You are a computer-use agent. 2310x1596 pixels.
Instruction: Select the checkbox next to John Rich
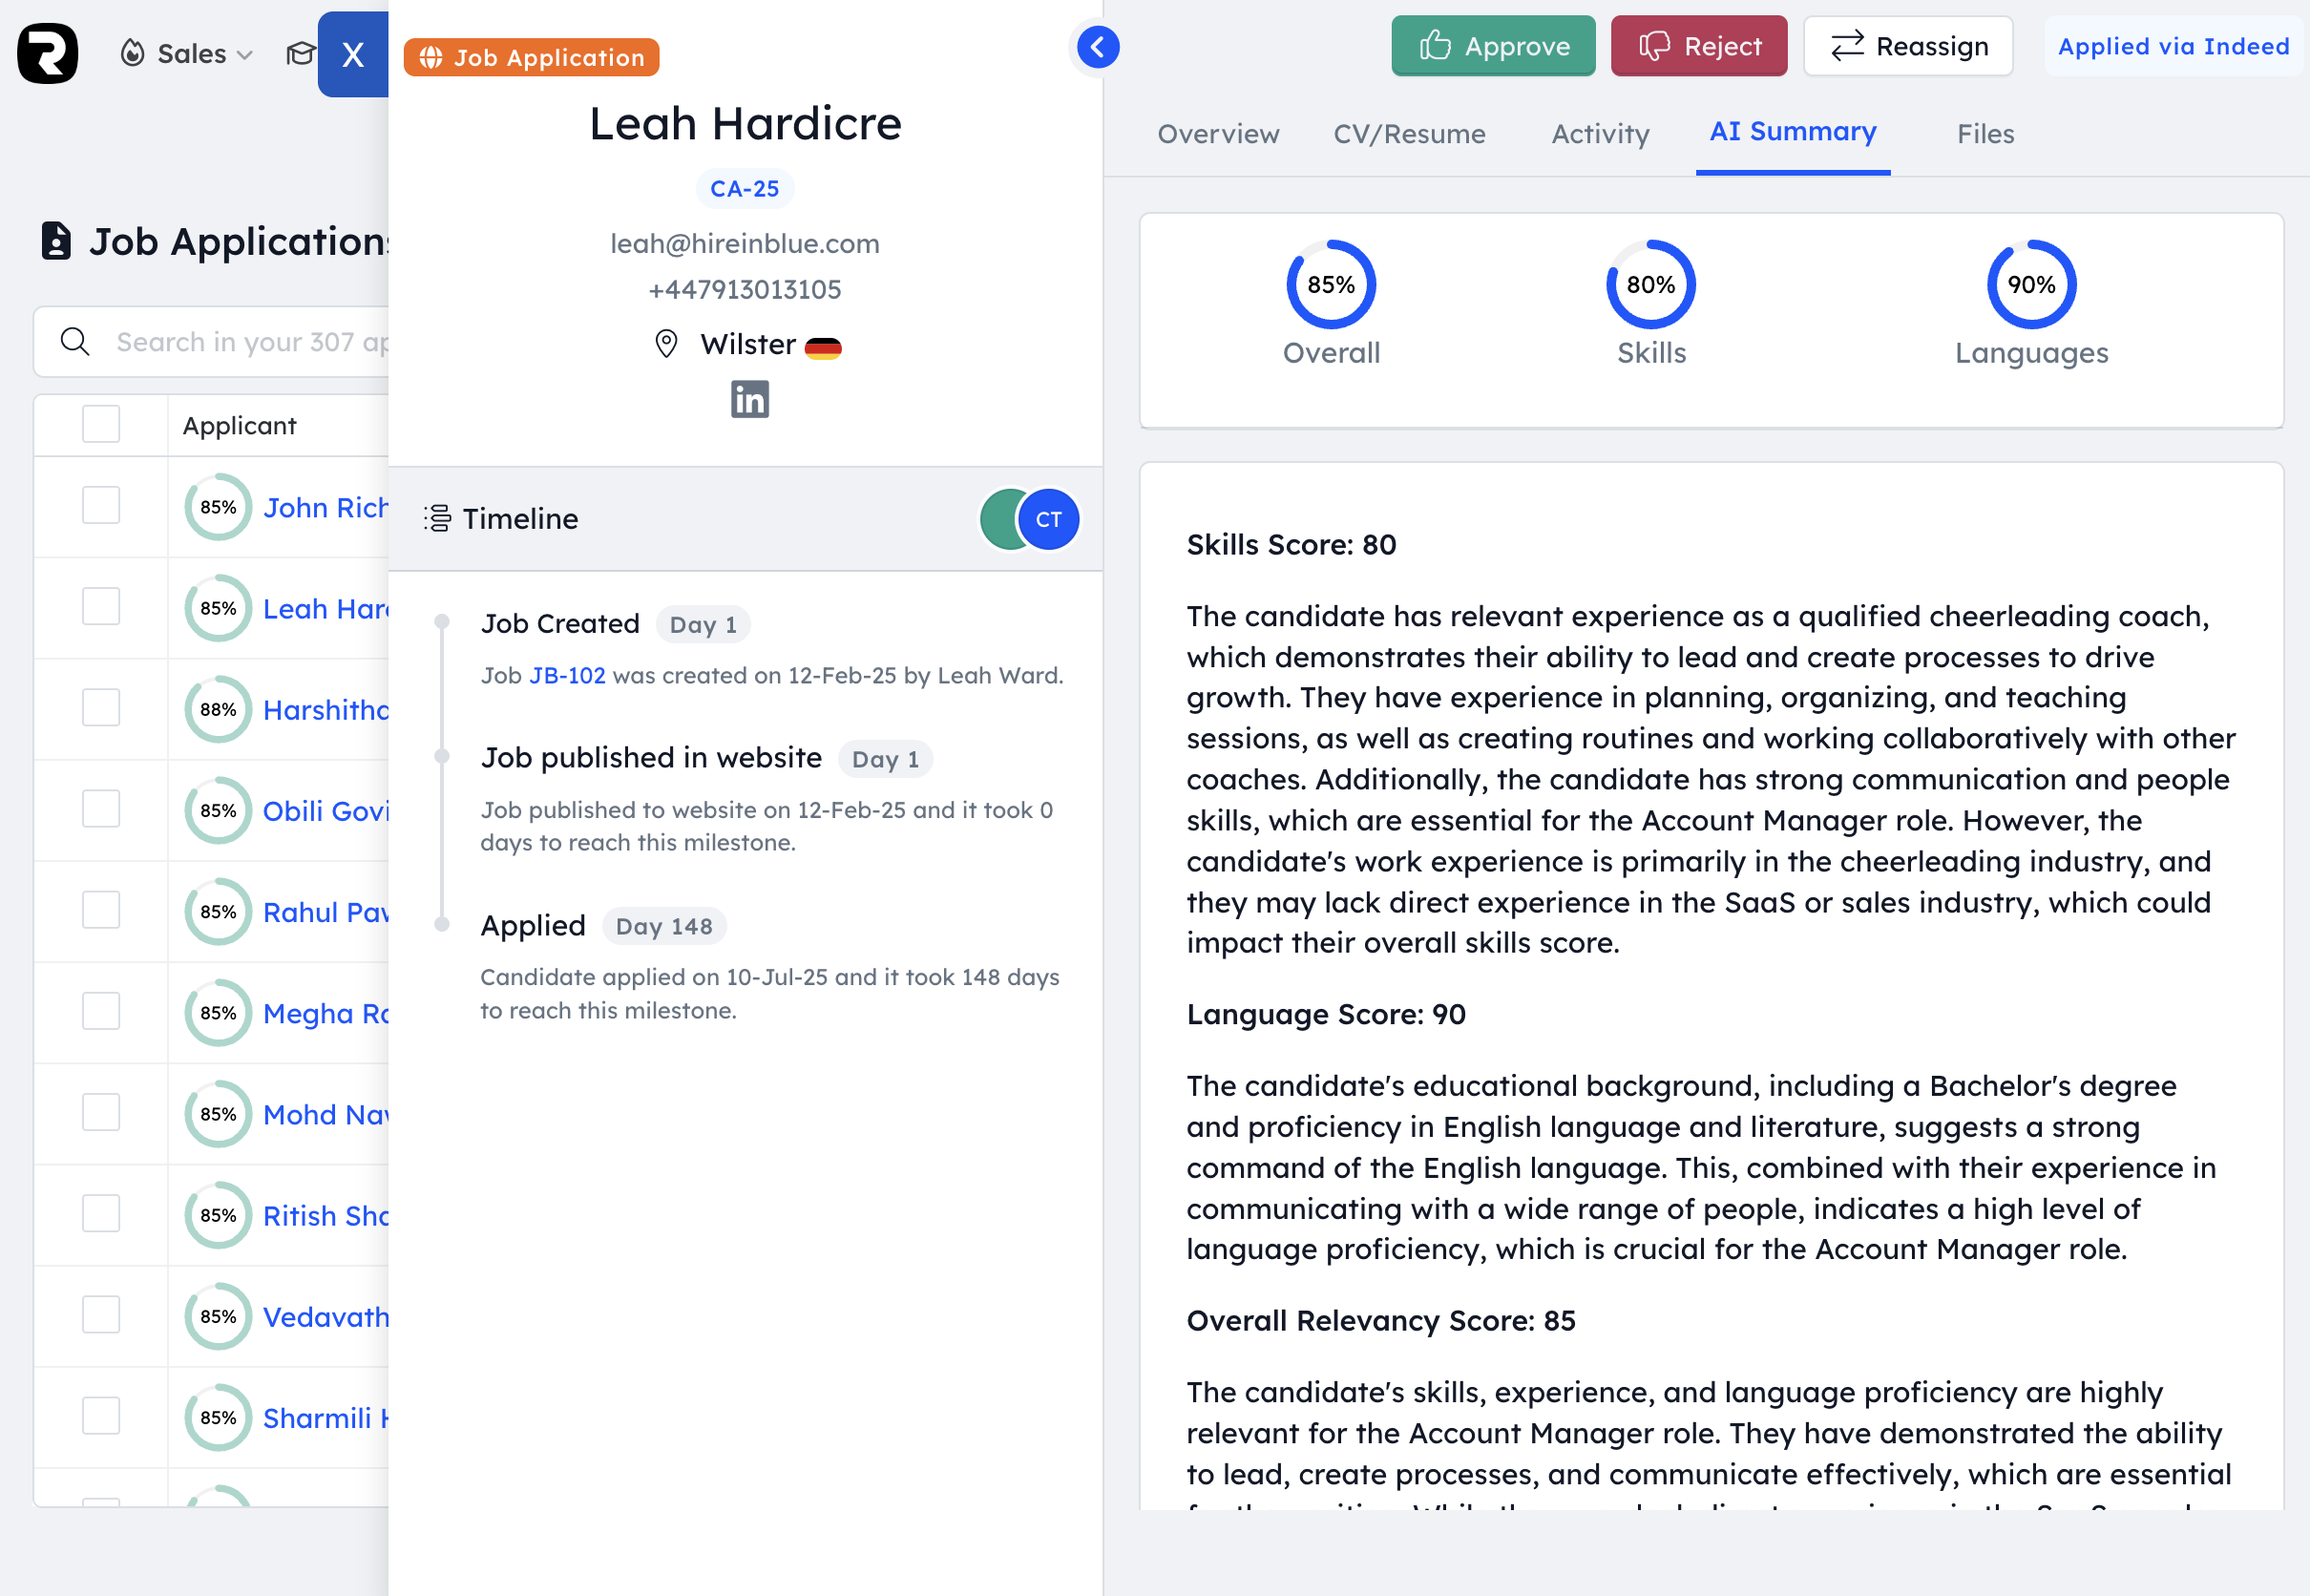pyautogui.click(x=100, y=506)
